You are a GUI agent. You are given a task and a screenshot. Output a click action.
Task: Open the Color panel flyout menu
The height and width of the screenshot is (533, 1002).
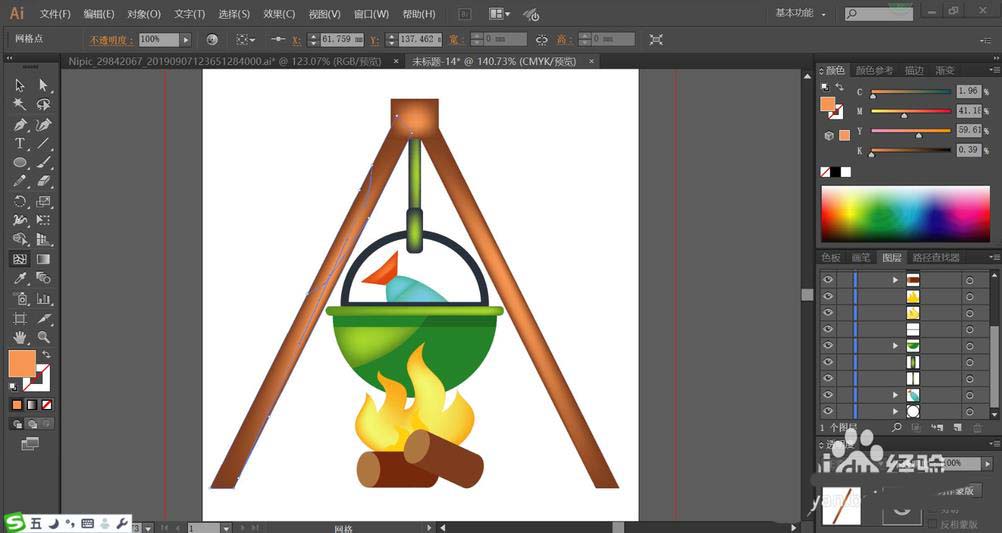994,70
